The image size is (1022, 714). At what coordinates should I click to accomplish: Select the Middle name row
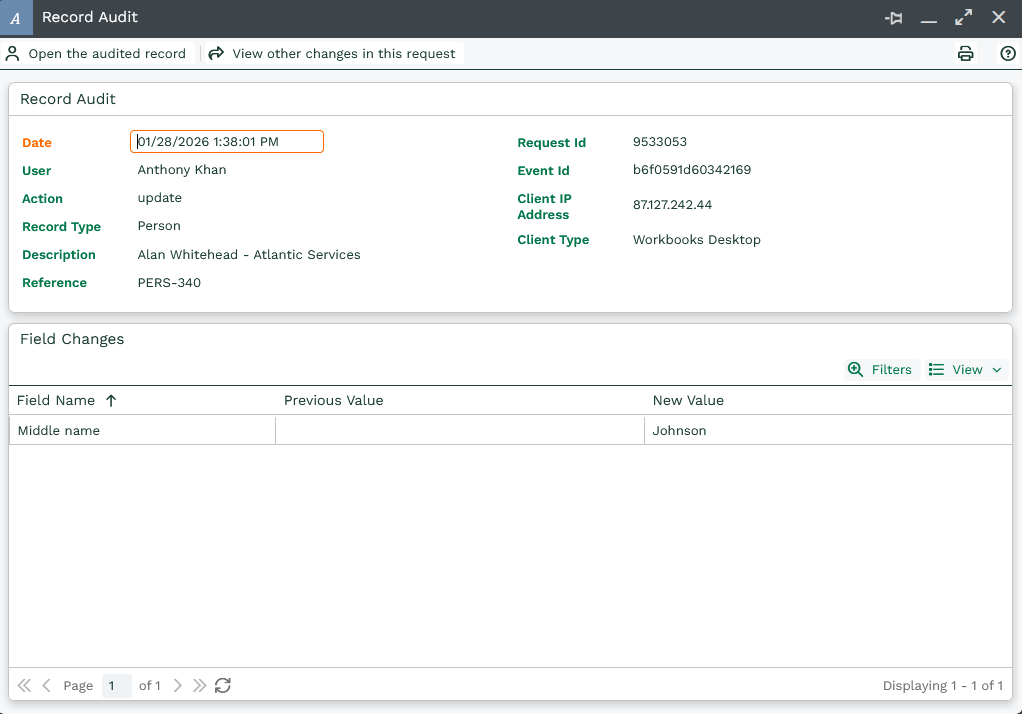140,431
